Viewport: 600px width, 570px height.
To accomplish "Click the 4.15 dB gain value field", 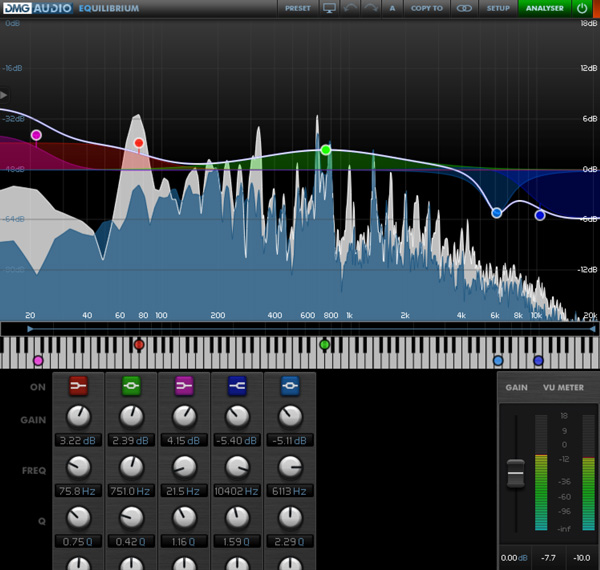I will [184, 440].
